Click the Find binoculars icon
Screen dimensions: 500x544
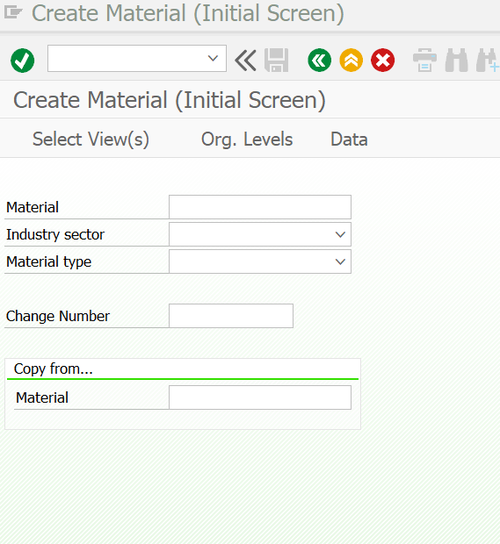(457, 60)
